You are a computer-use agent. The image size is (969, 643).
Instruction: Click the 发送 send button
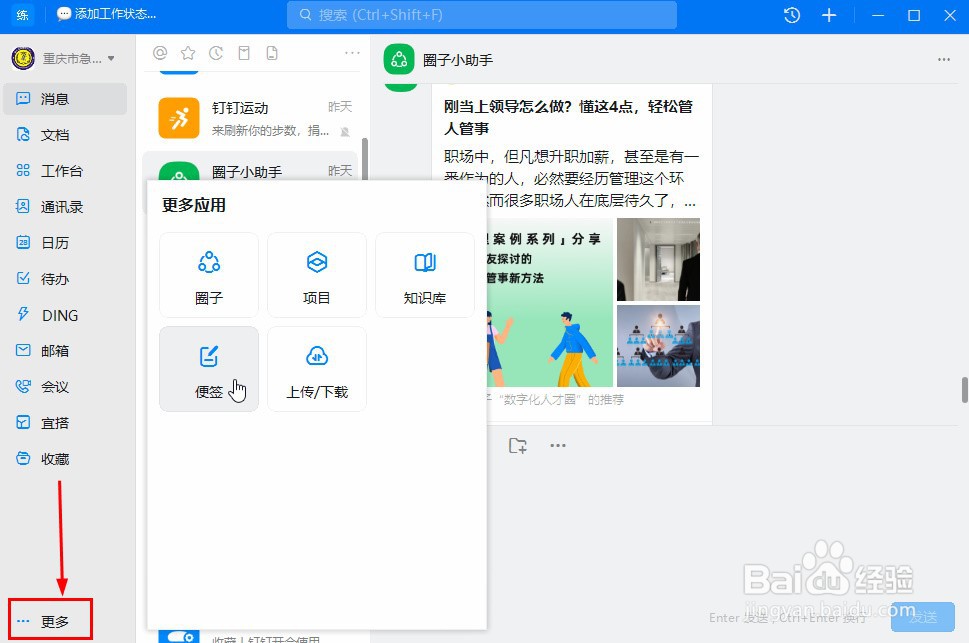923,616
